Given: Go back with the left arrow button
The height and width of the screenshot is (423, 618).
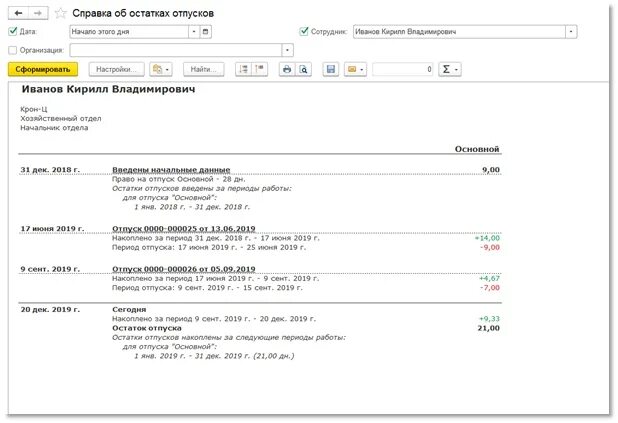Looking at the screenshot, I should [18, 13].
